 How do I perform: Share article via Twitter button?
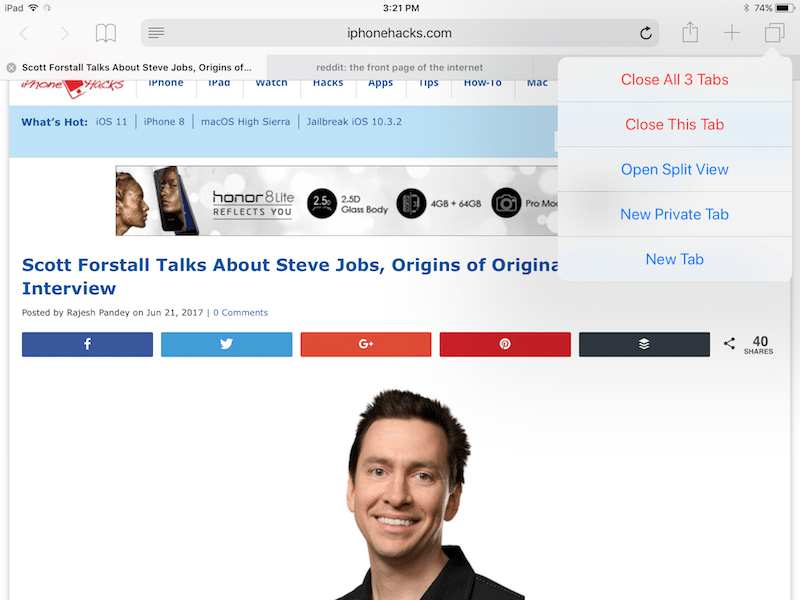[x=226, y=344]
